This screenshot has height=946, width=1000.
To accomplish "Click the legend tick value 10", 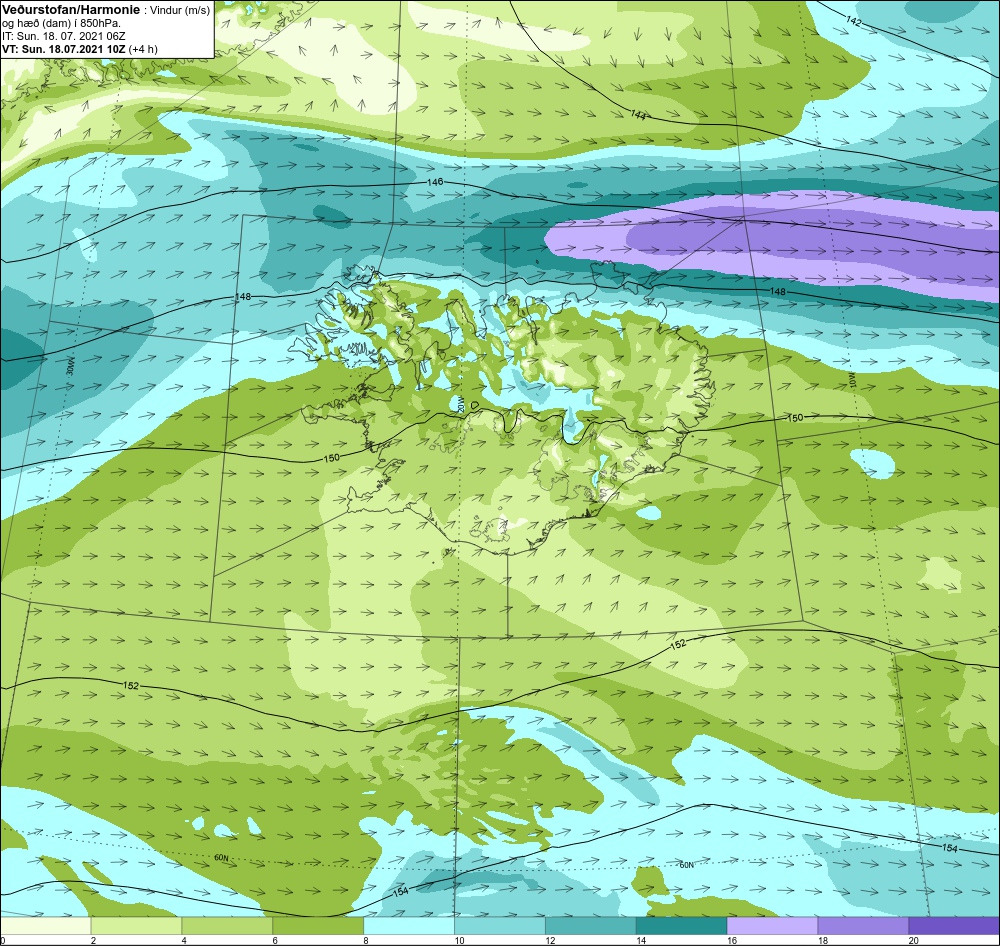I will 459,940.
